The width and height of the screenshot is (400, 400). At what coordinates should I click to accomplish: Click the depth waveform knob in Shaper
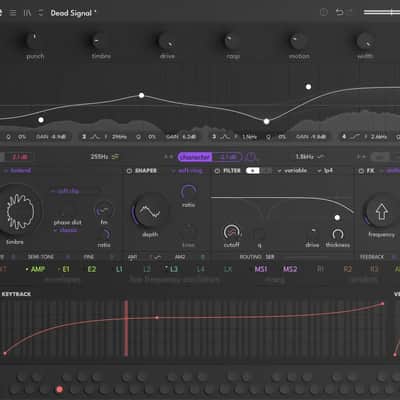click(x=149, y=212)
